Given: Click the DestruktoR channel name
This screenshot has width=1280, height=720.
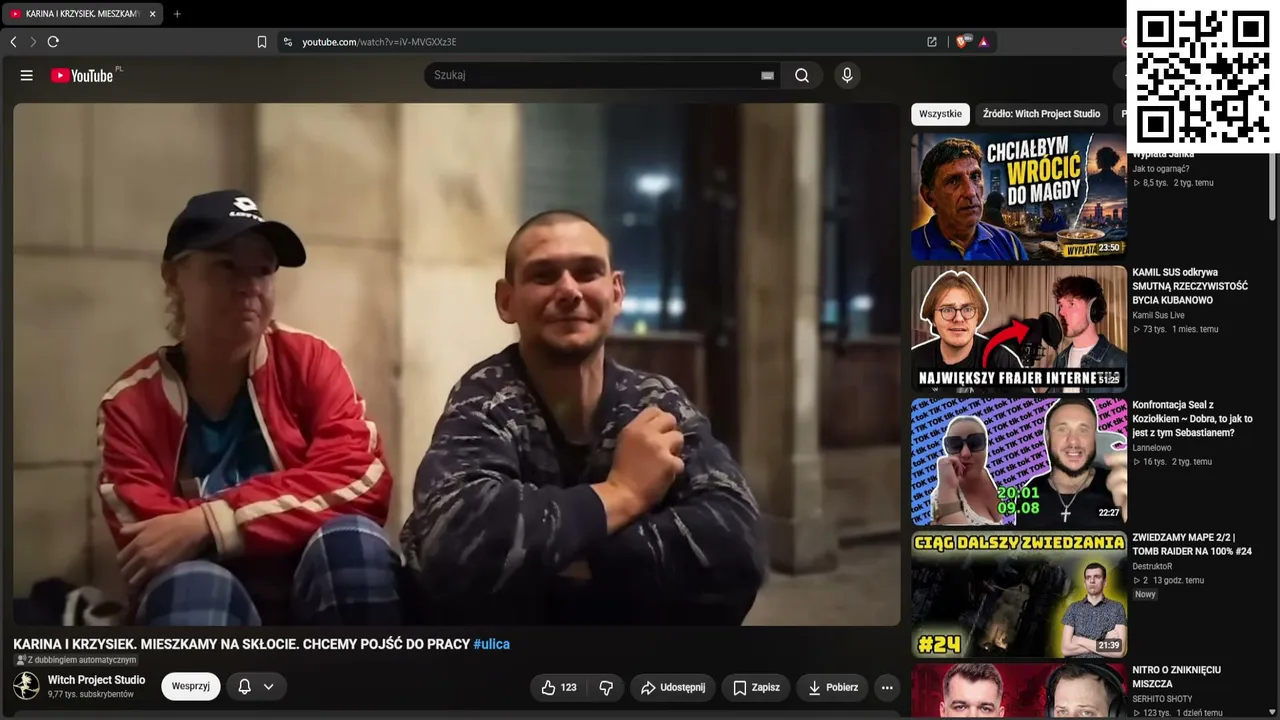Looking at the screenshot, I should (1154, 567).
